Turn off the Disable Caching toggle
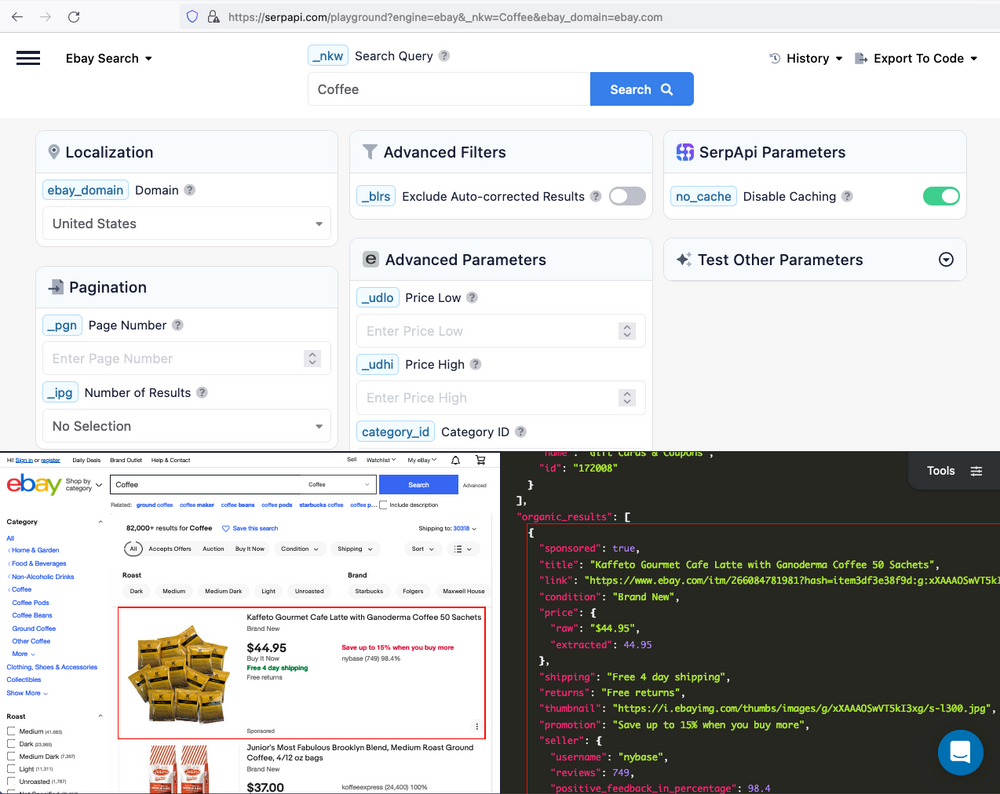The height and width of the screenshot is (794, 1000). click(x=940, y=197)
